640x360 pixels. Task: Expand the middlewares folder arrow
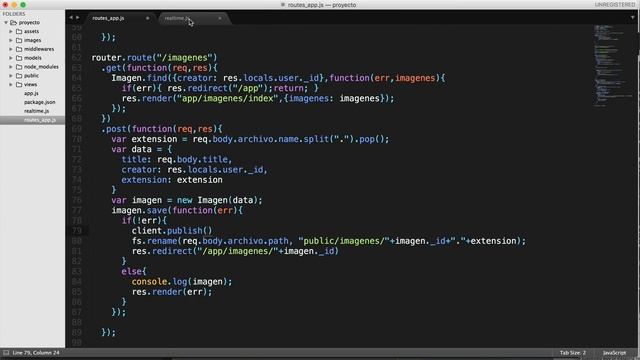point(11,49)
